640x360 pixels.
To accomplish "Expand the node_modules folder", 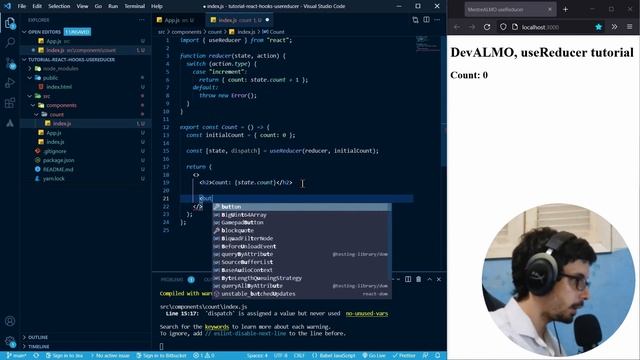I will [x=30, y=69].
